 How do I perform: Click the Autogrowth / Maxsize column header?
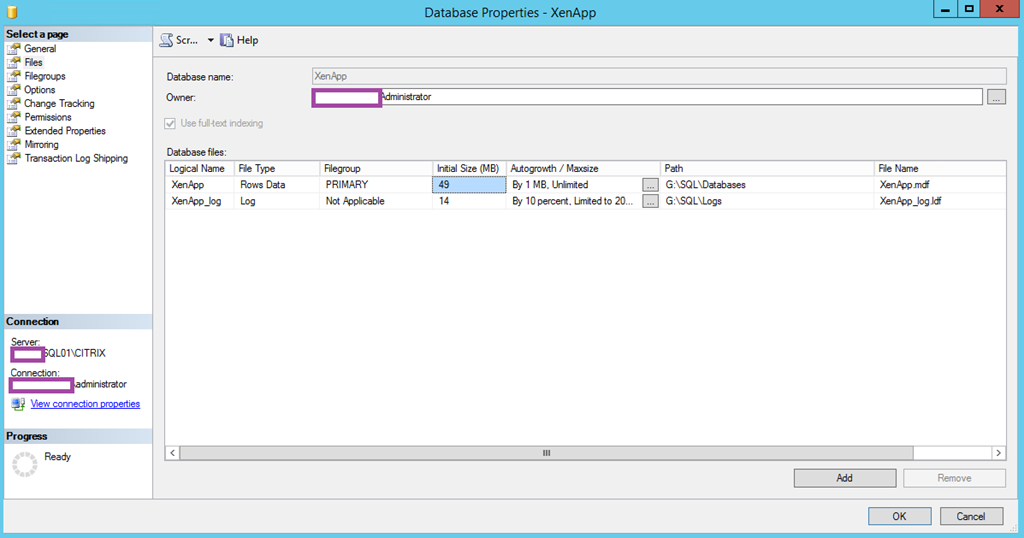[x=583, y=168]
